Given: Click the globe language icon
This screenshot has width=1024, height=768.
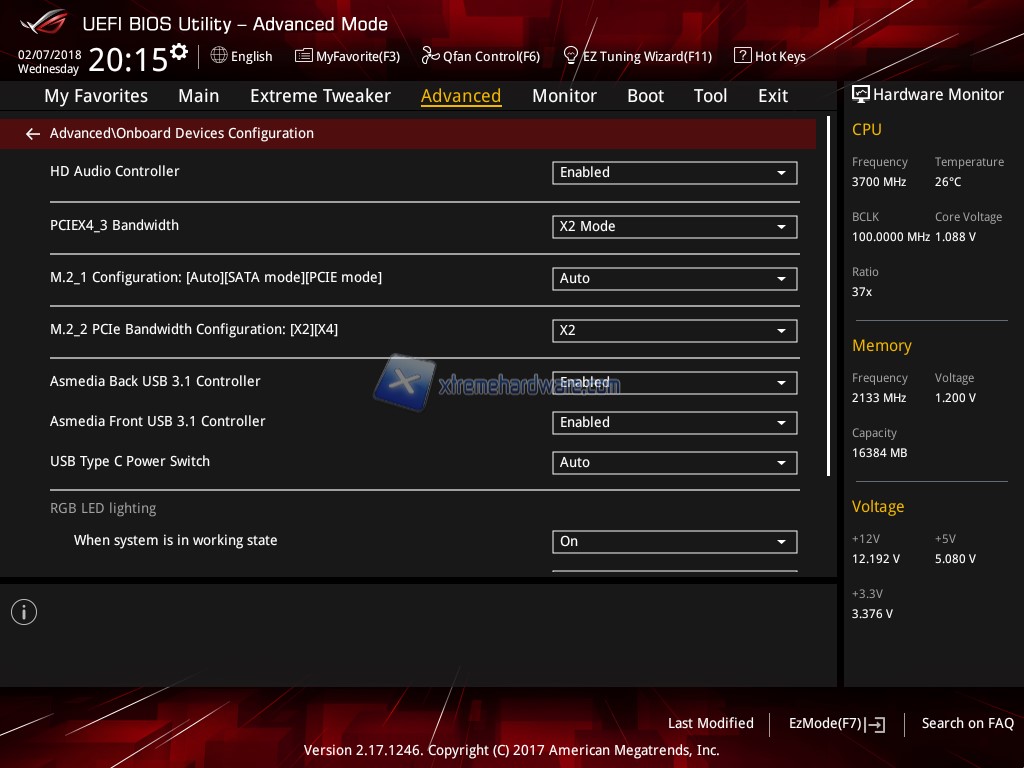Looking at the screenshot, I should [219, 56].
